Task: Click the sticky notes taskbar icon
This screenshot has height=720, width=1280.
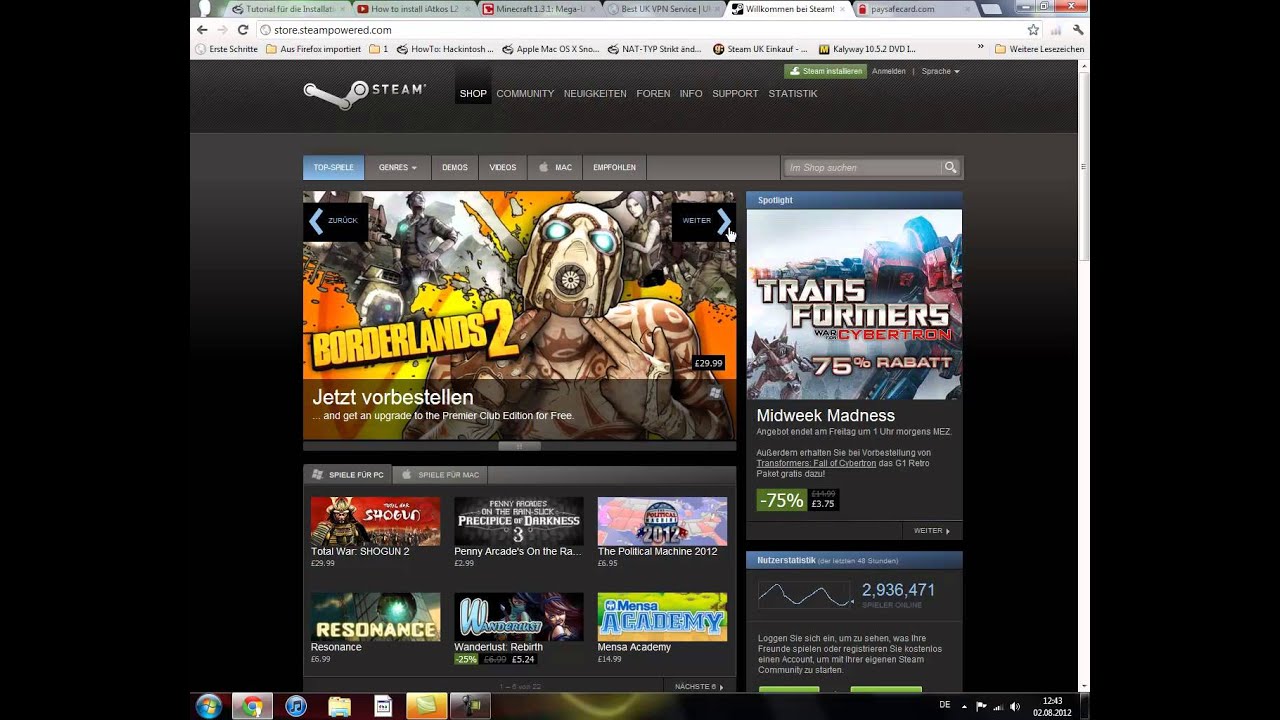Action: click(426, 707)
